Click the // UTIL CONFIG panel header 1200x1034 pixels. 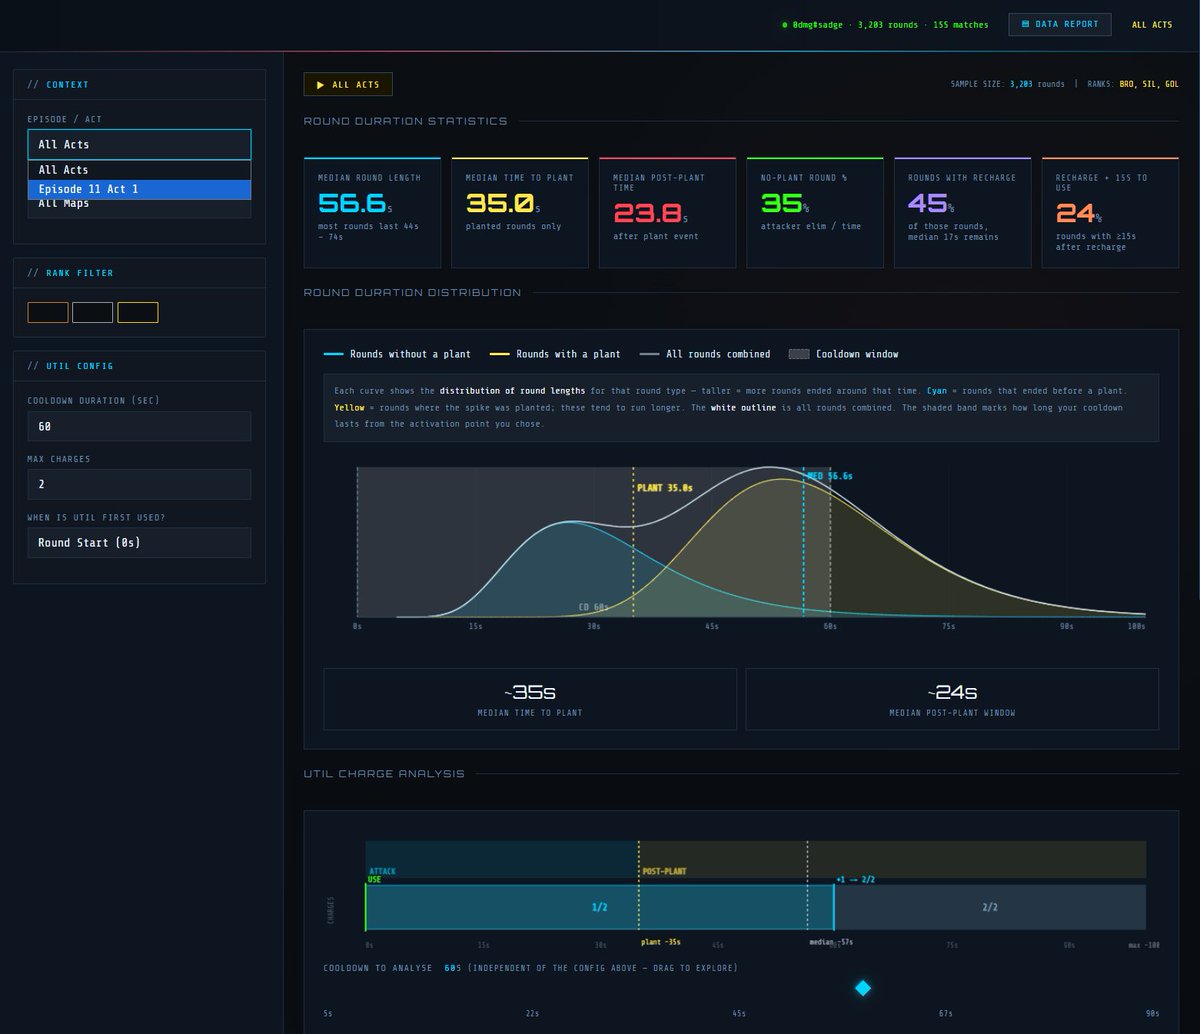(x=139, y=366)
